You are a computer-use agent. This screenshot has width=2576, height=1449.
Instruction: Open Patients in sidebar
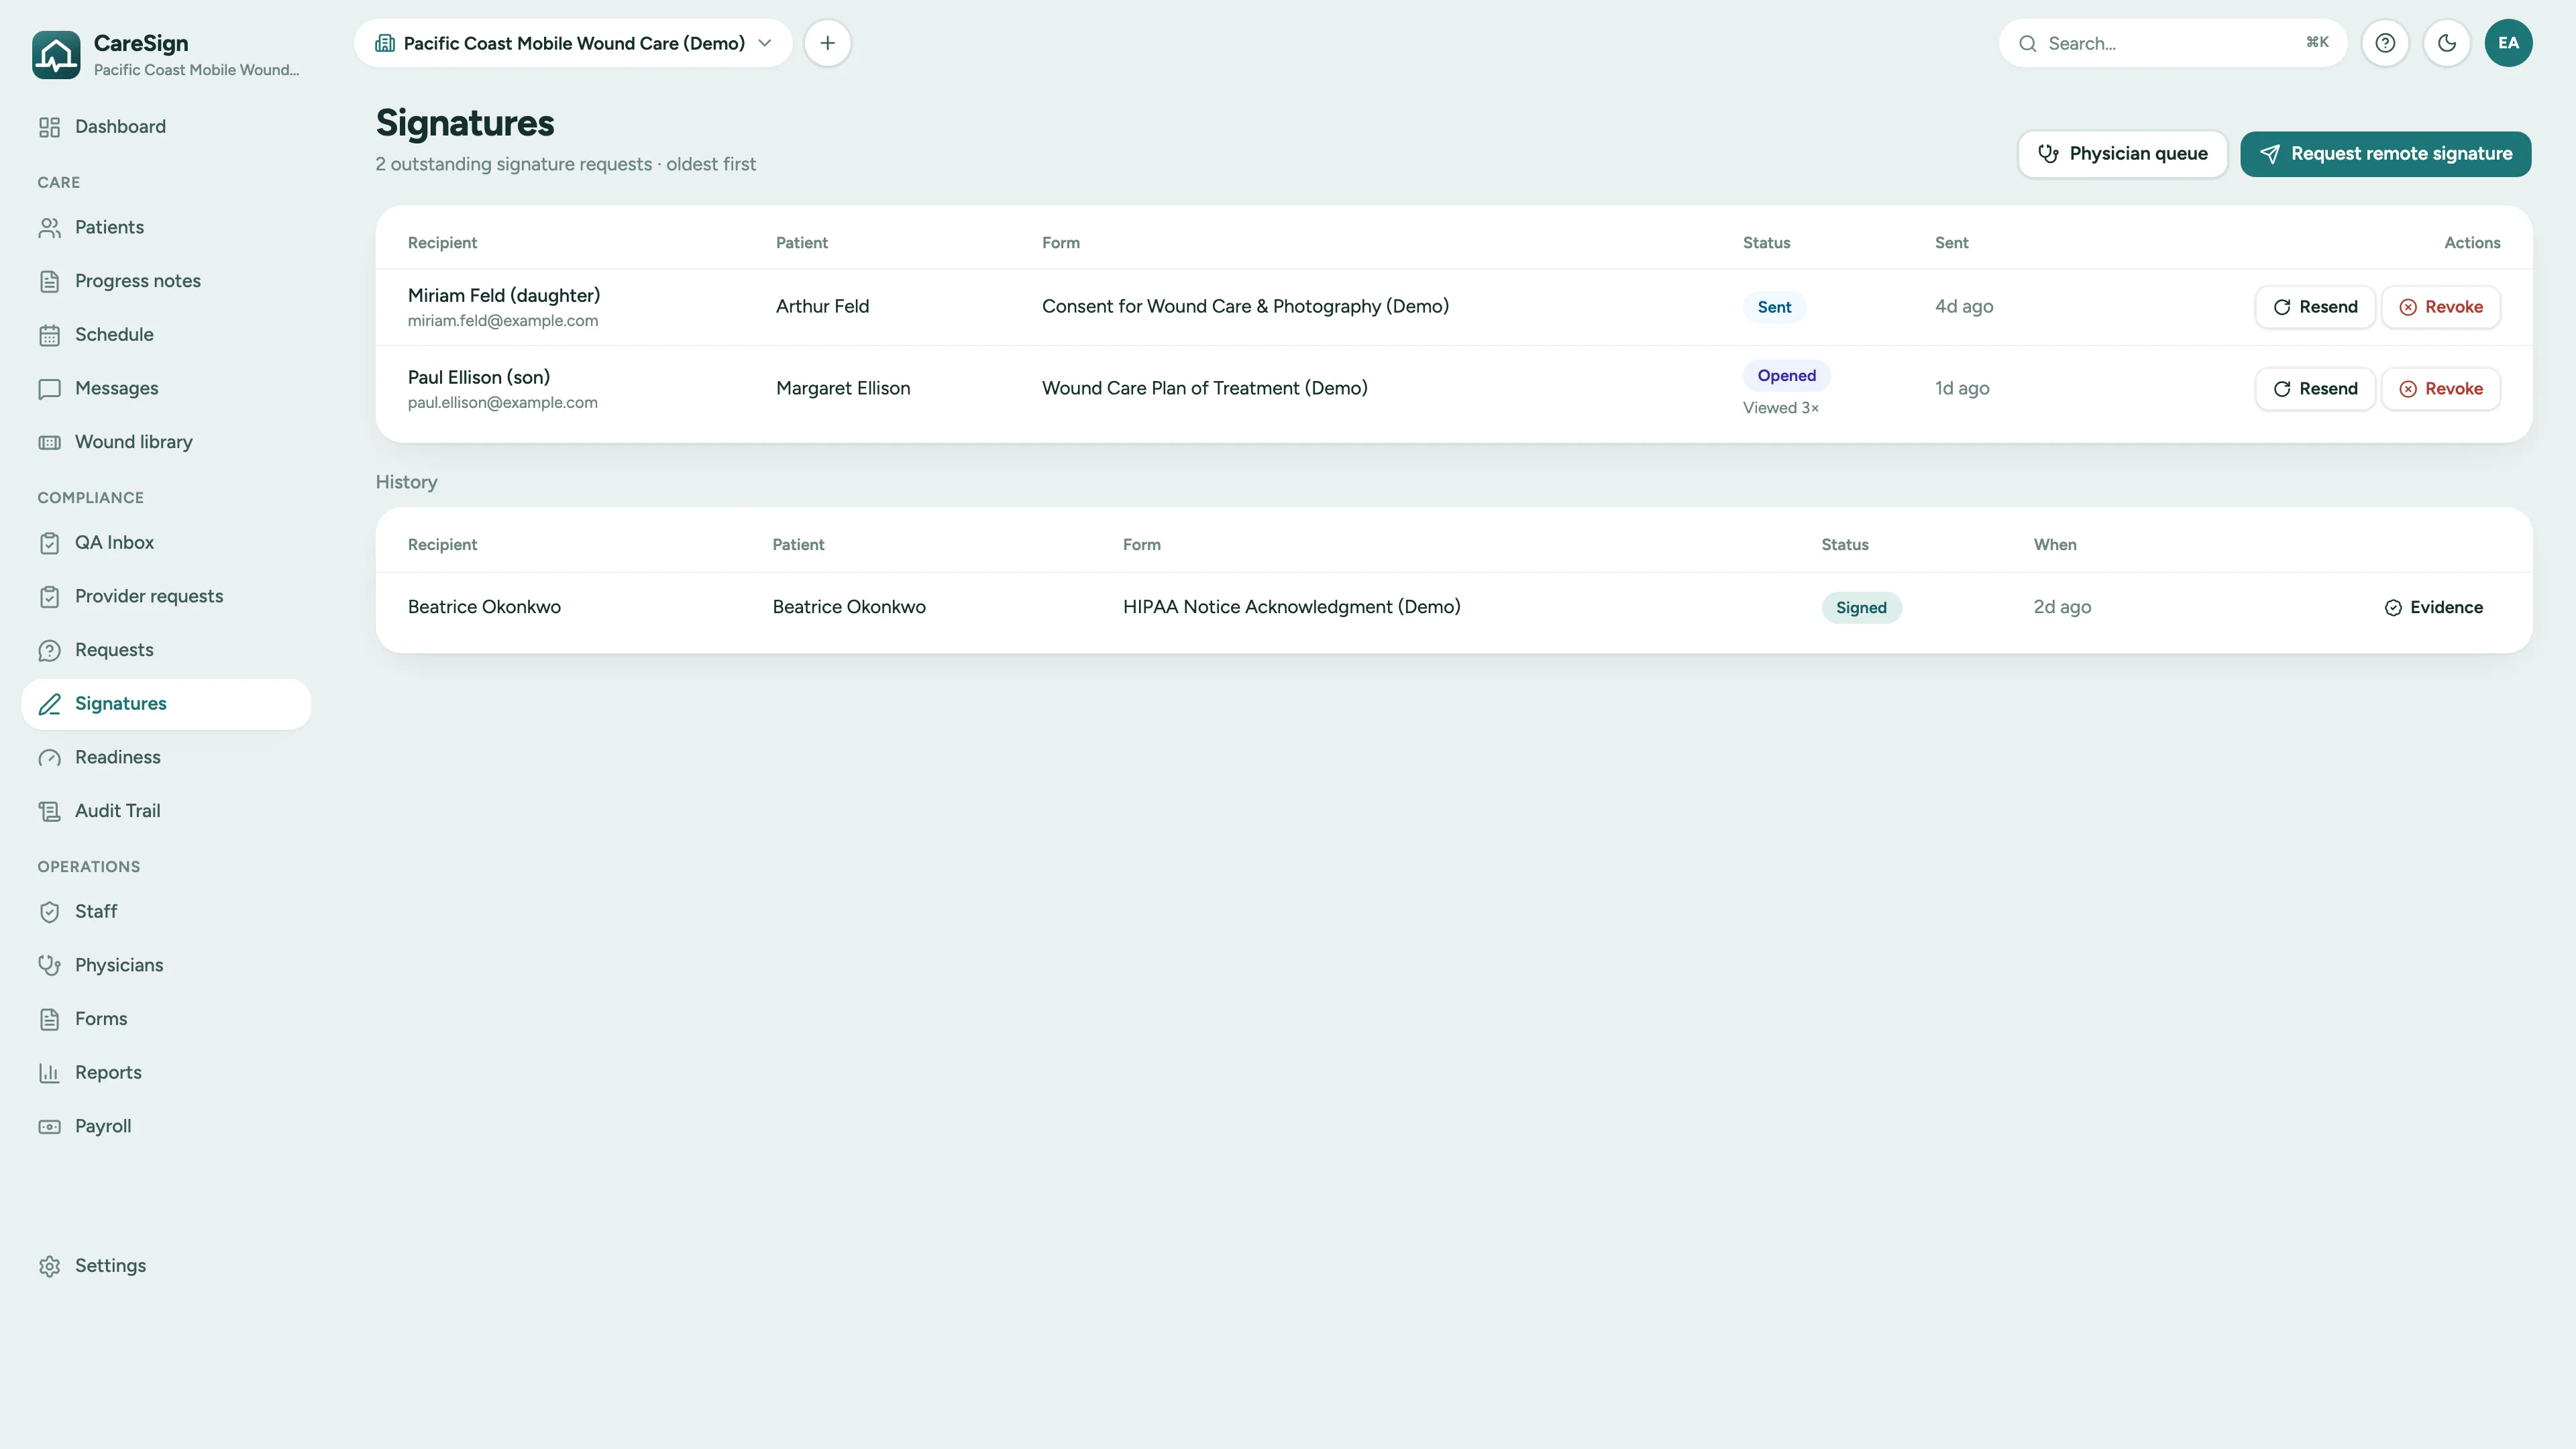point(166,228)
